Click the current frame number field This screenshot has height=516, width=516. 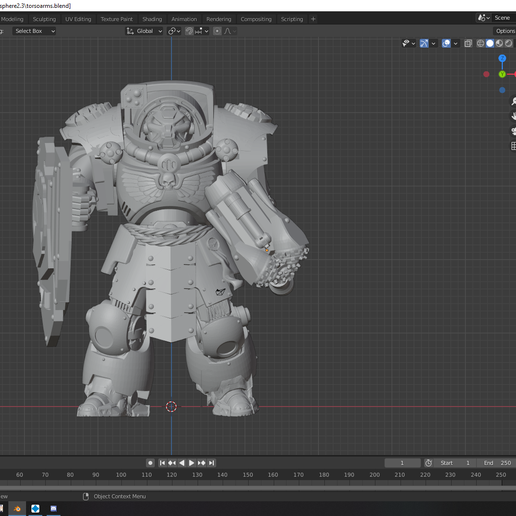(402, 463)
